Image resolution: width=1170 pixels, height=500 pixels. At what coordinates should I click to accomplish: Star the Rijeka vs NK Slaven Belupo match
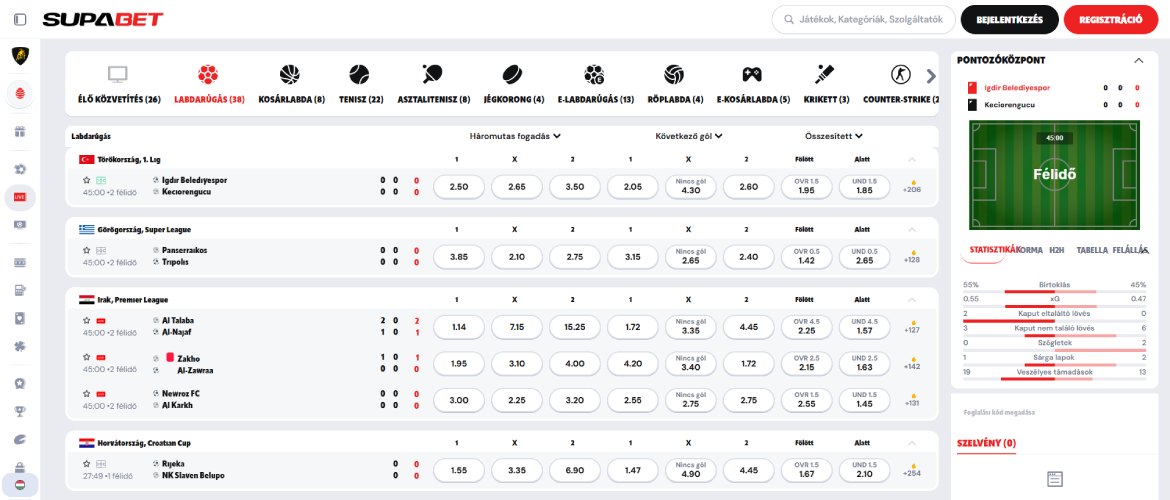pyautogui.click(x=87, y=464)
